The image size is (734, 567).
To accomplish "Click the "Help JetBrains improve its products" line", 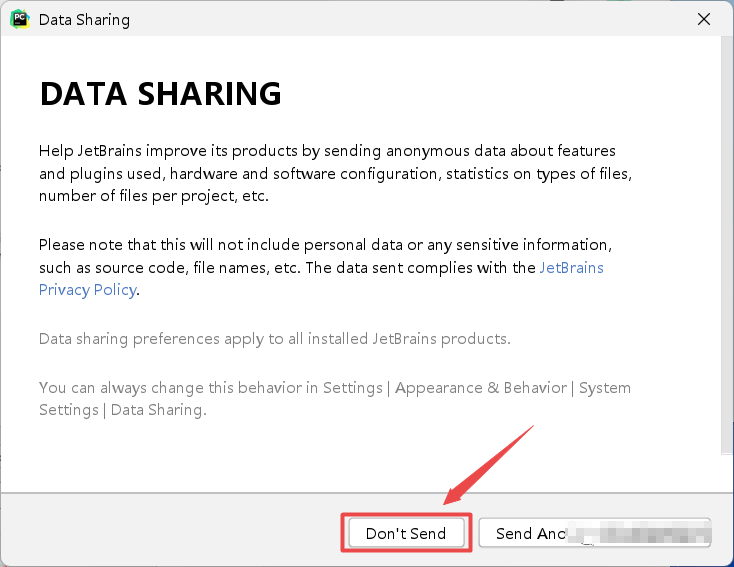I will click(x=180, y=151).
